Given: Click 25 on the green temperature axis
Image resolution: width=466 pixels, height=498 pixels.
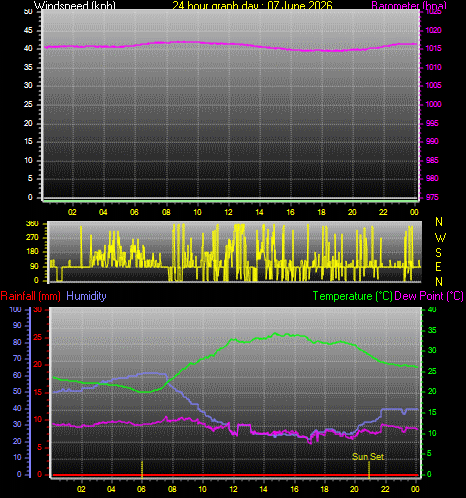Looking at the screenshot, I should point(432,371).
